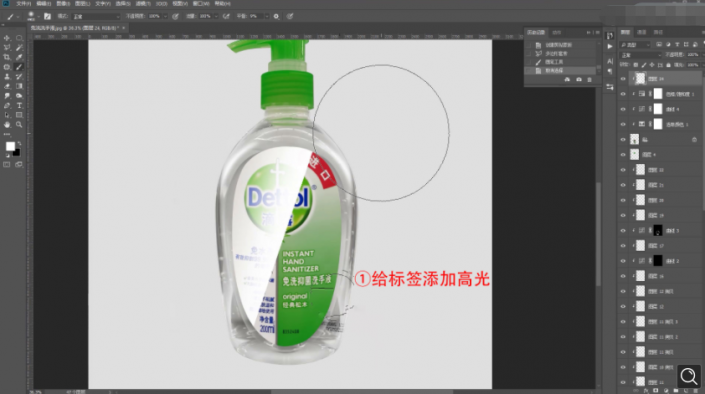Select the Magic Wand tool
Viewport: 705px width, 394px height.
pyautogui.click(x=19, y=48)
